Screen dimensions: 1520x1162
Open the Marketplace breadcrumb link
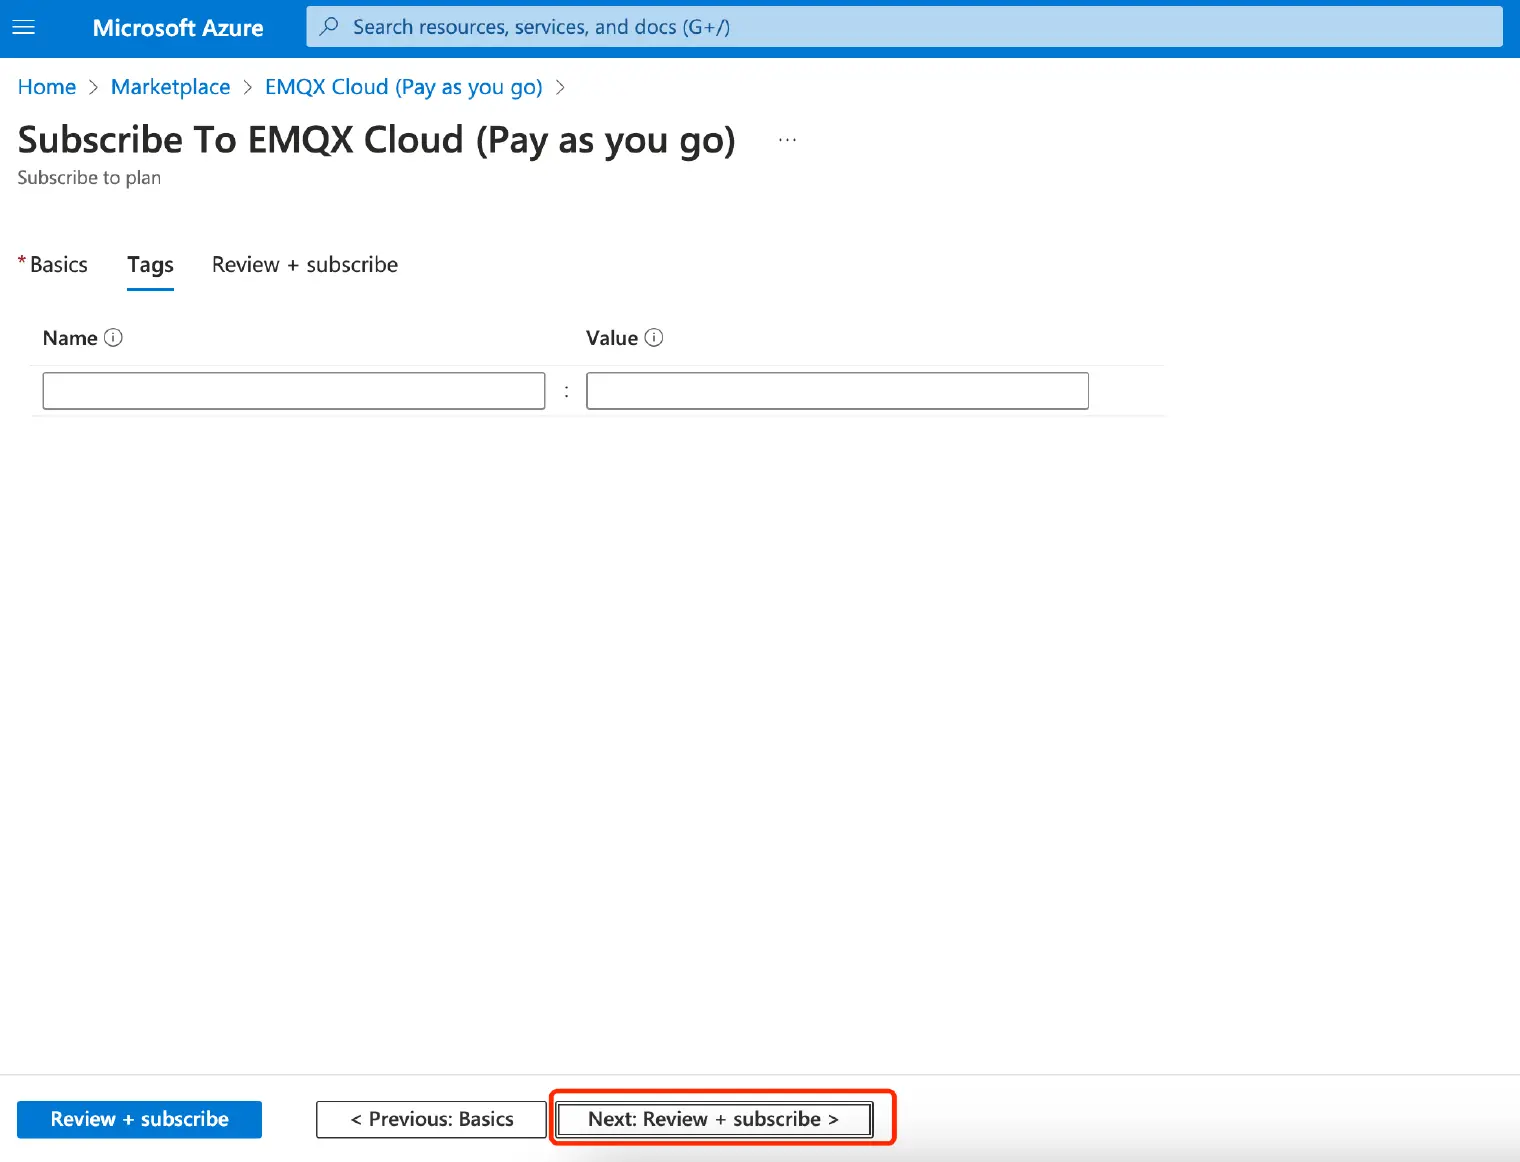tap(170, 87)
